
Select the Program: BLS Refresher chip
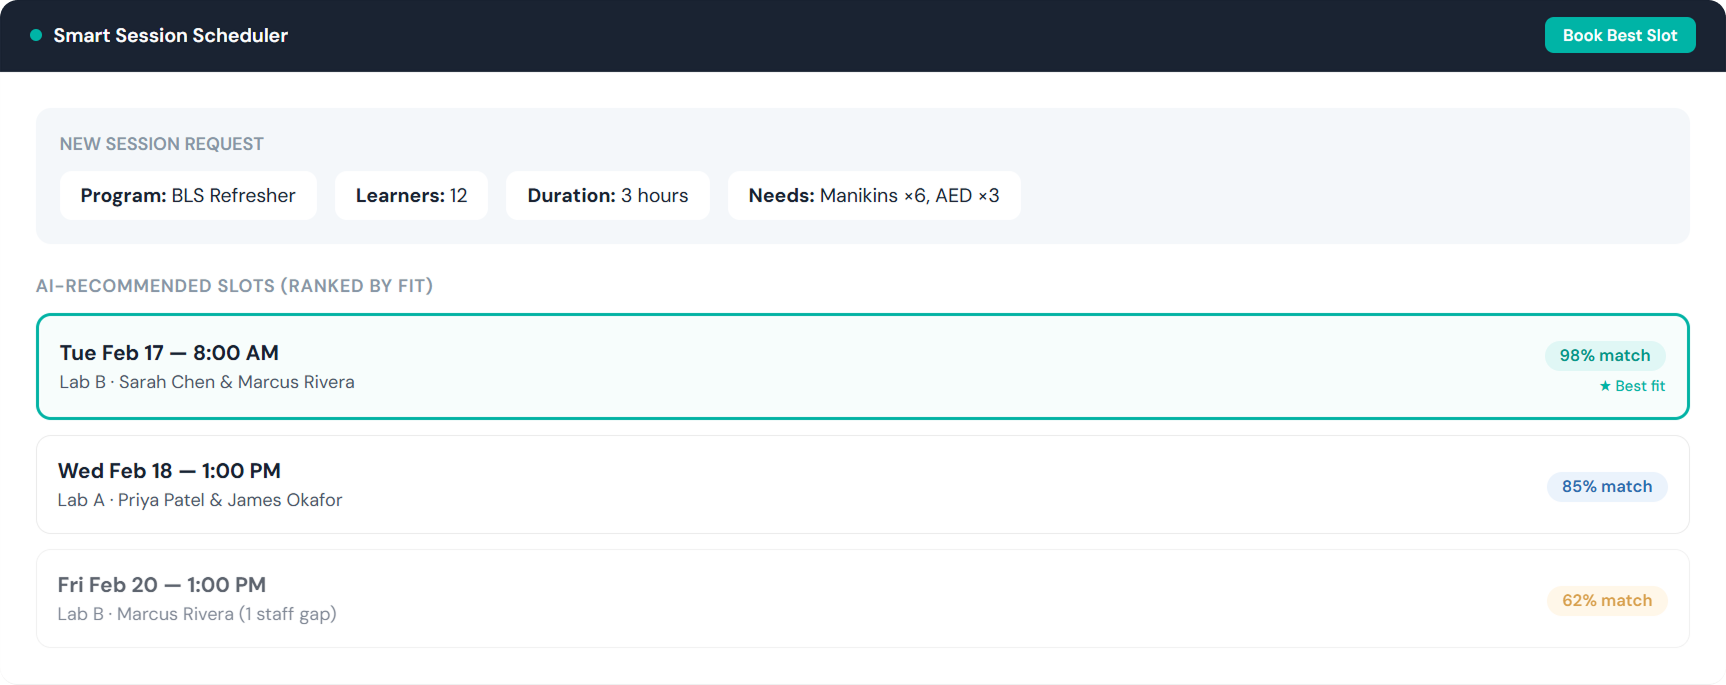(188, 195)
